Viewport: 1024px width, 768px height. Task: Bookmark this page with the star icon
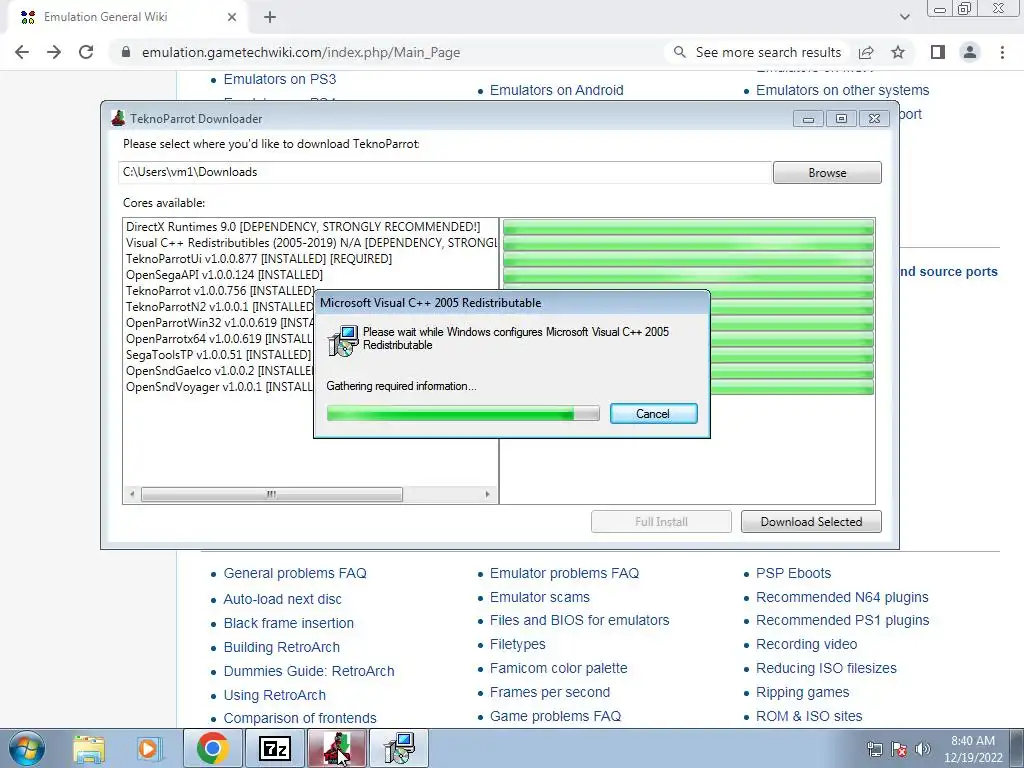click(898, 52)
